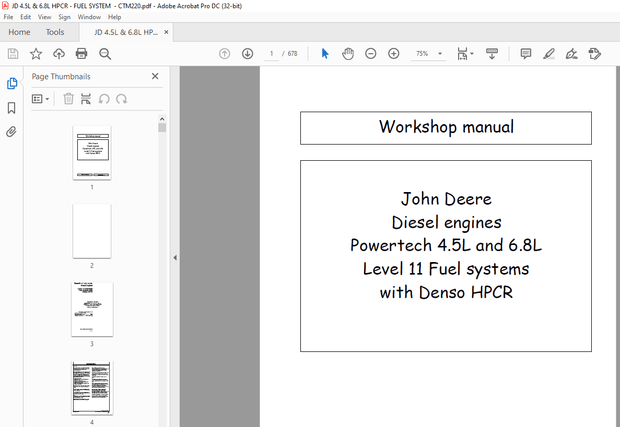The width and height of the screenshot is (620, 427).
Task: Click 'Powertech 4.5L and 6.8L' text
Action: point(446,245)
